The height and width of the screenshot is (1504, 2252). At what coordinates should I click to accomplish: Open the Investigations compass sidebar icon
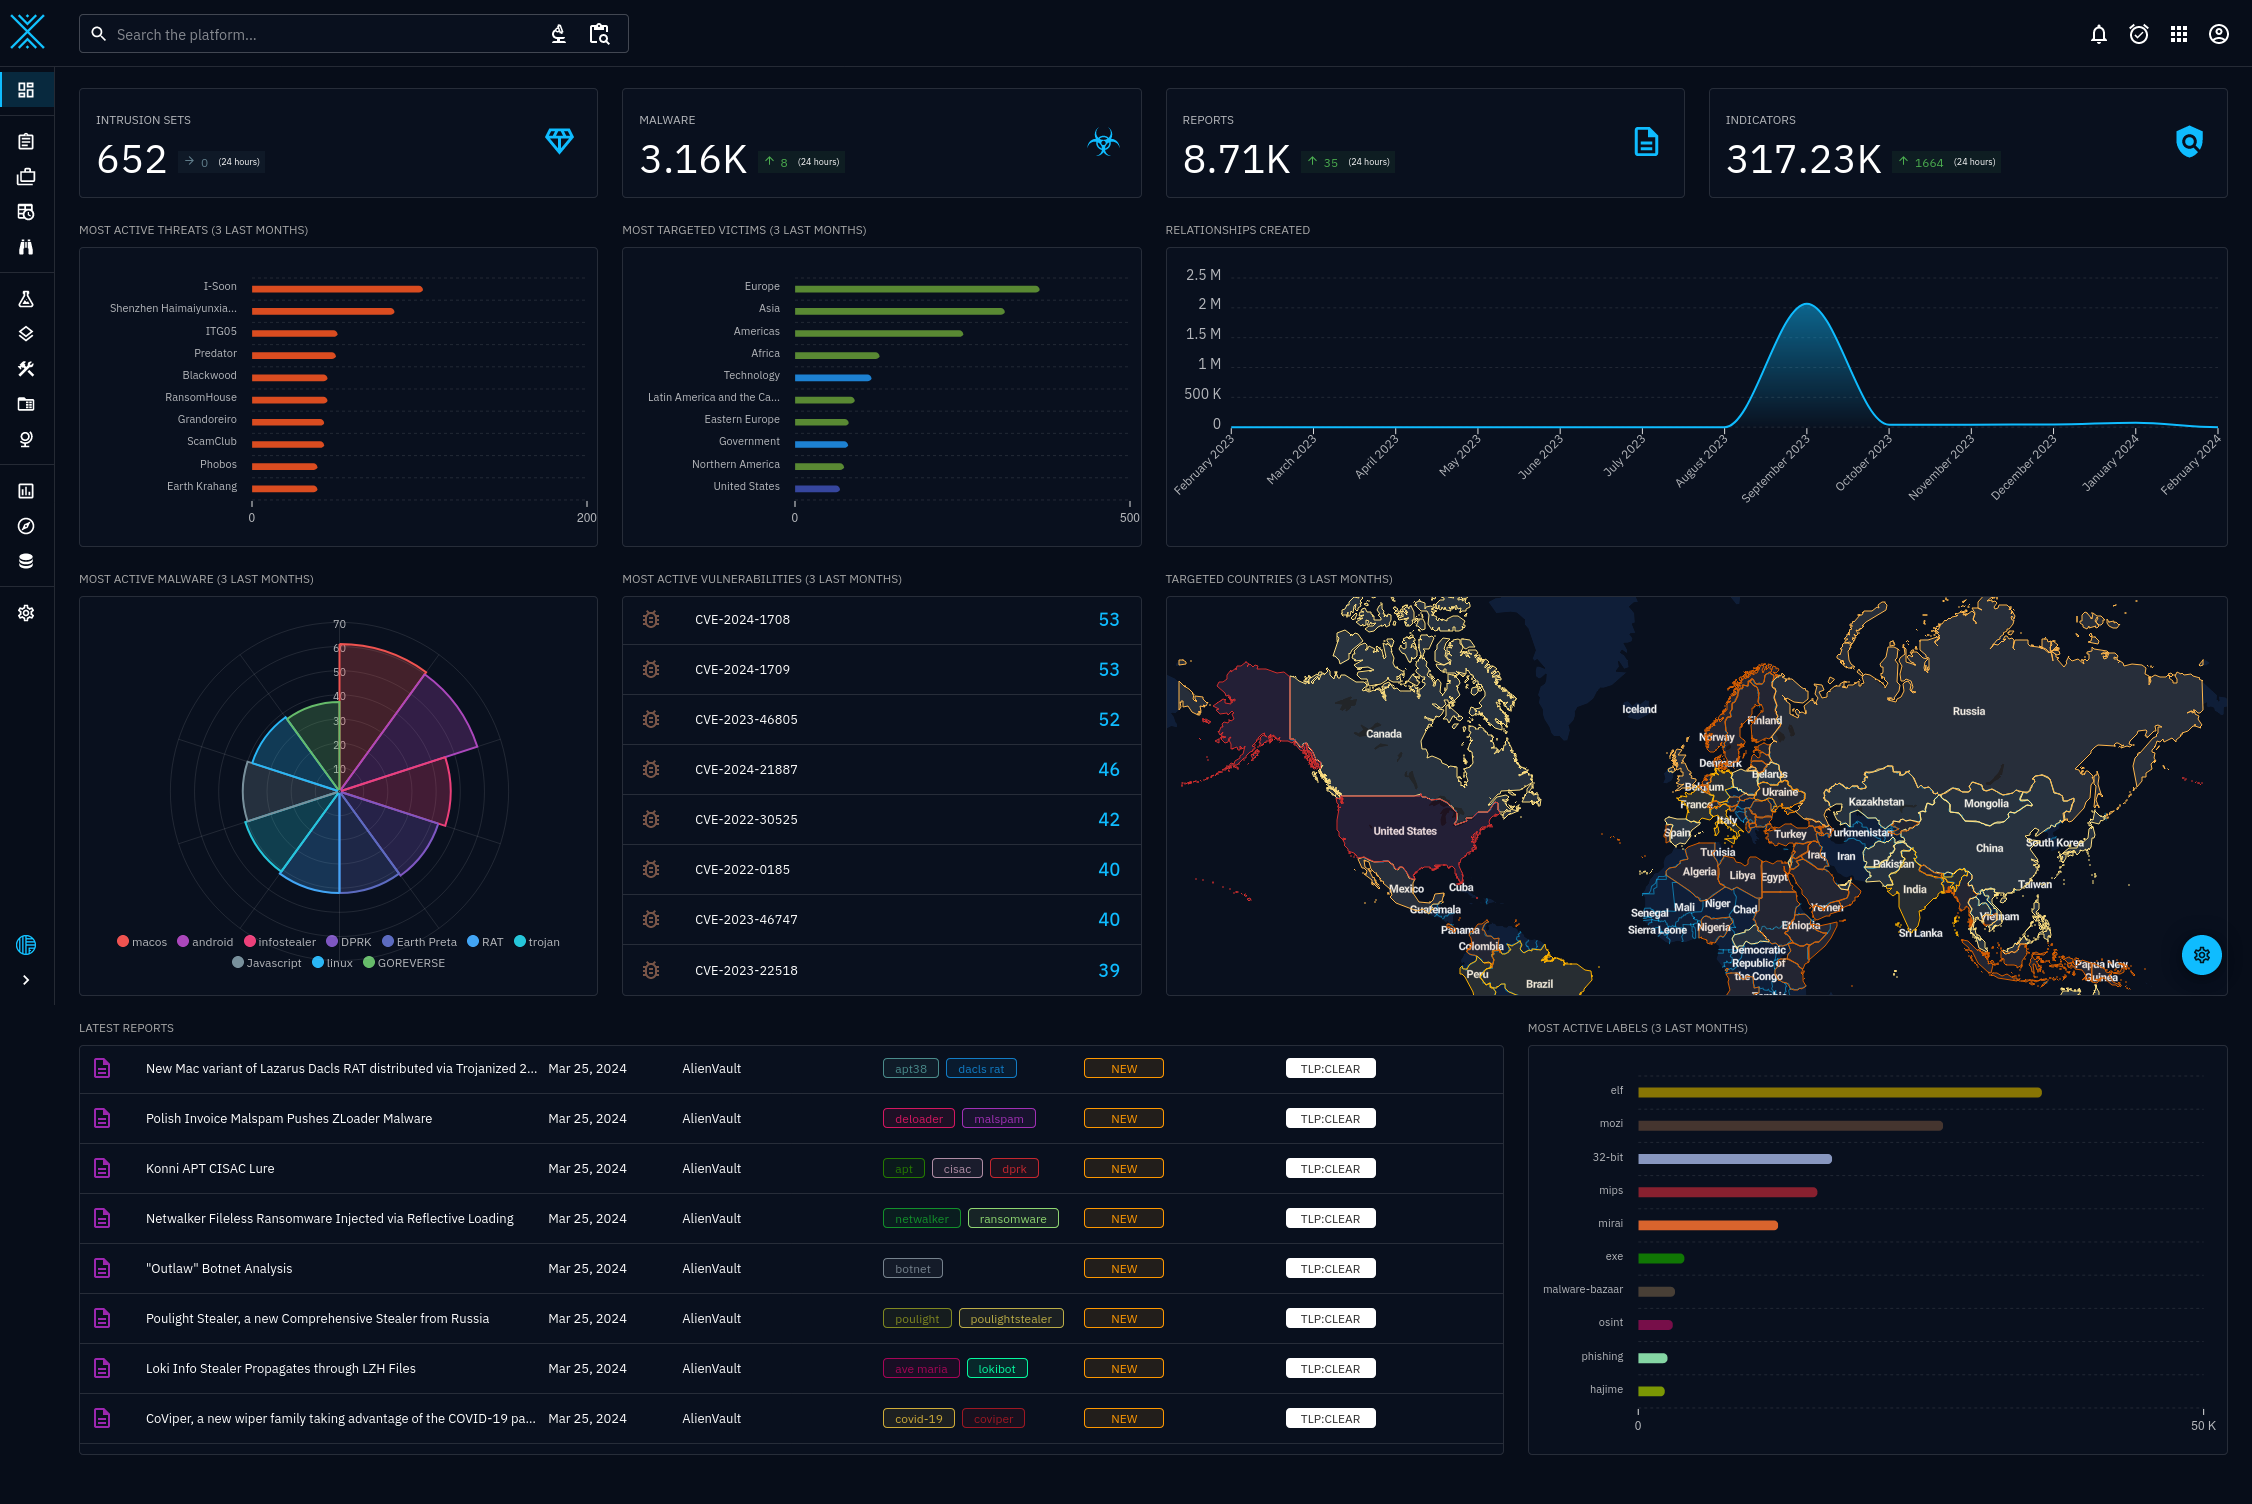pos(26,526)
